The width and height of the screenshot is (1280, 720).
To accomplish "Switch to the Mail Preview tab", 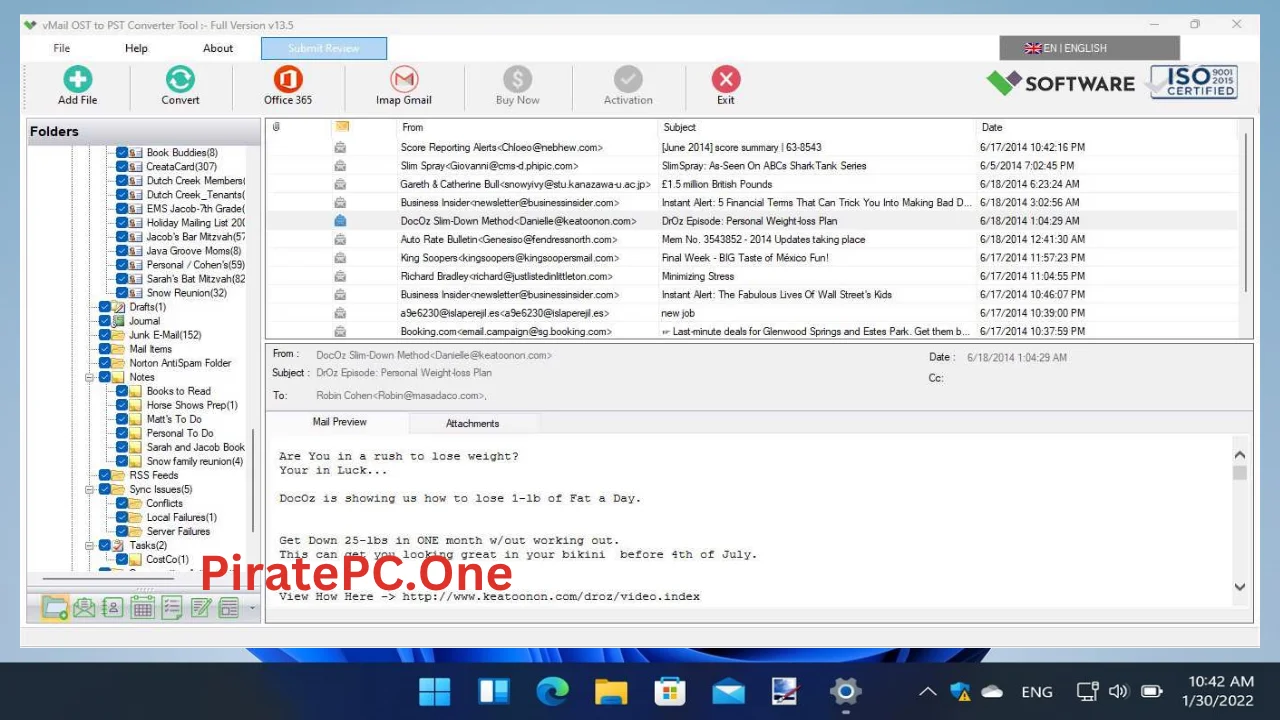I will click(x=339, y=422).
